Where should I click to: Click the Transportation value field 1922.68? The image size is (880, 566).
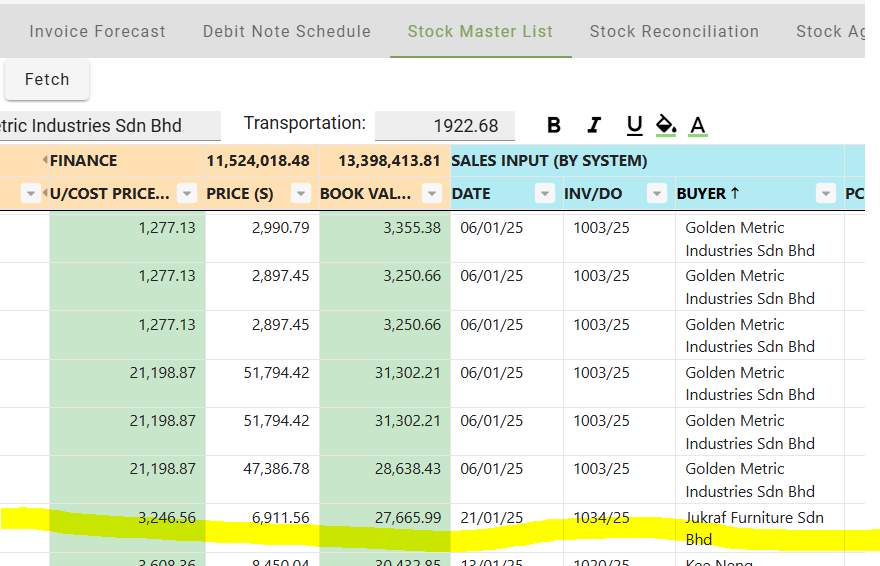click(445, 126)
